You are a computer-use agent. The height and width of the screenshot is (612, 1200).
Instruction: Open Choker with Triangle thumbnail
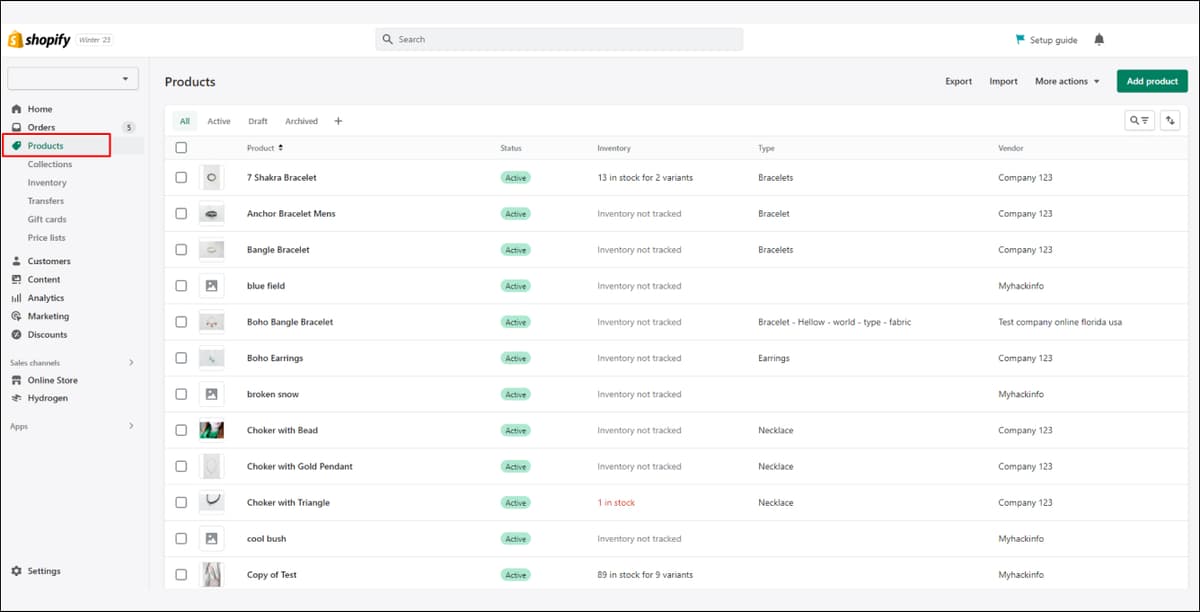(211, 502)
